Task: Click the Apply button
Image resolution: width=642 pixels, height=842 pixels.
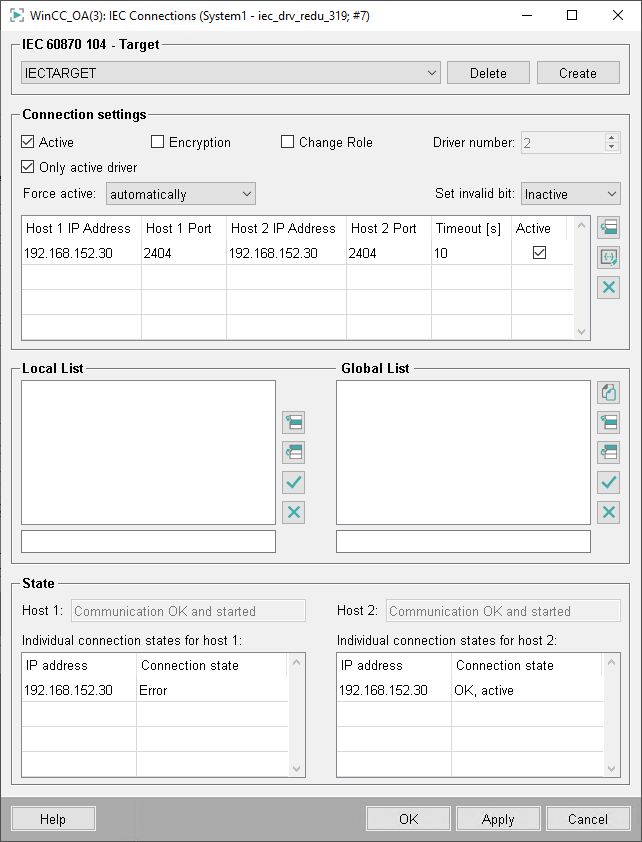Action: tap(498, 819)
